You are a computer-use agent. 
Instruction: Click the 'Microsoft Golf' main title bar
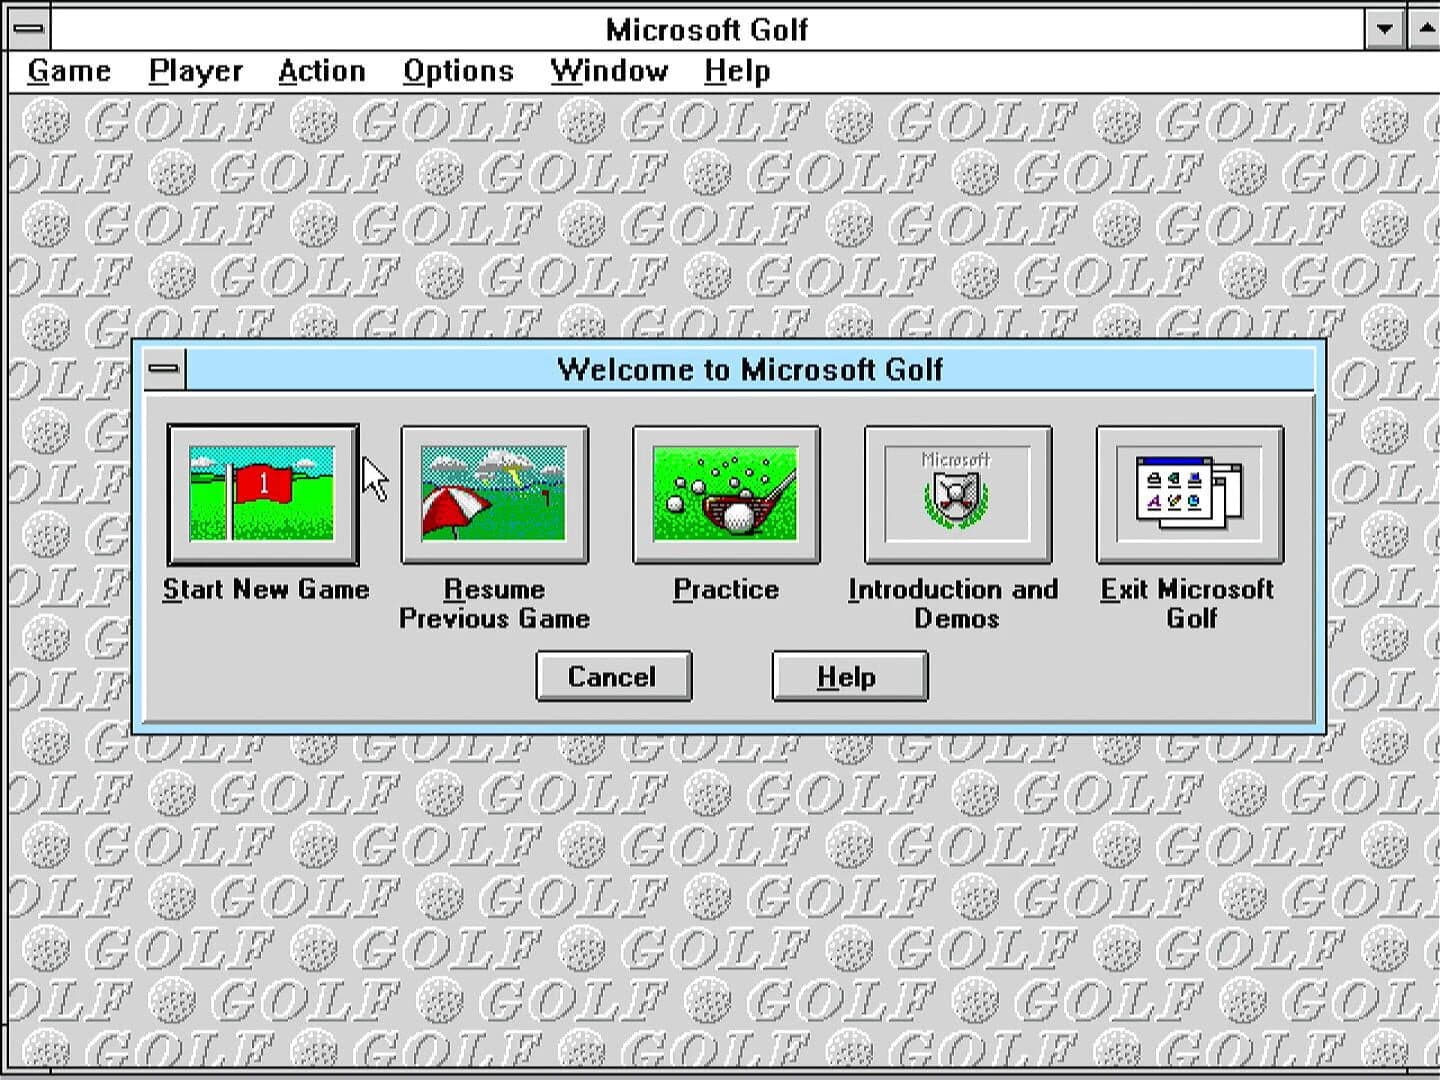coord(706,28)
